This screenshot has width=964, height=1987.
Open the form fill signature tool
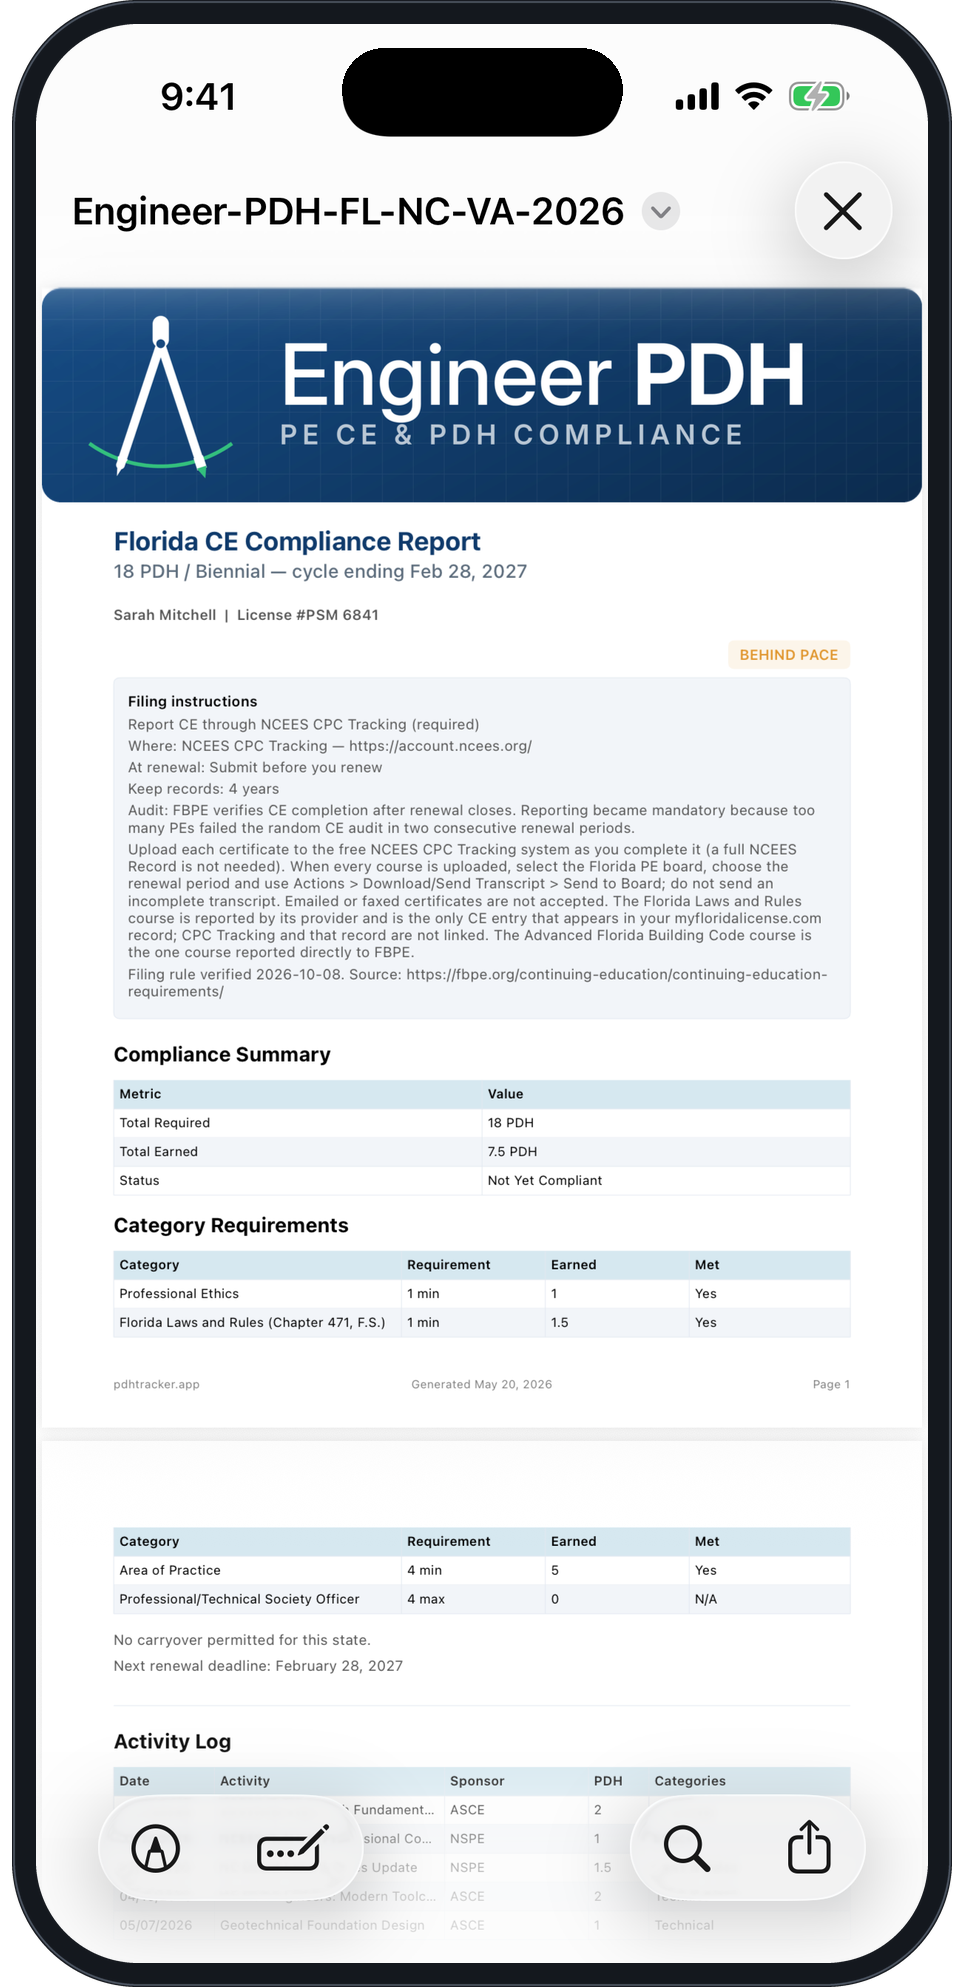point(292,1848)
